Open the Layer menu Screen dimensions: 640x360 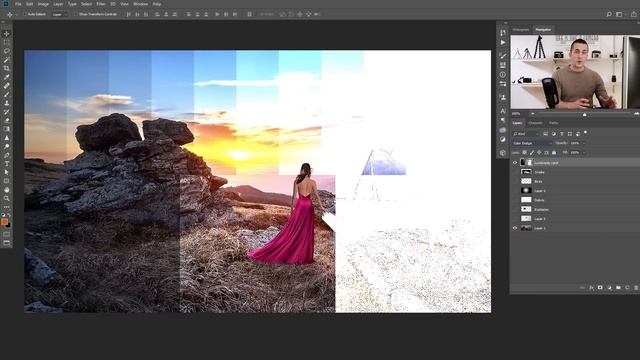pyautogui.click(x=58, y=4)
